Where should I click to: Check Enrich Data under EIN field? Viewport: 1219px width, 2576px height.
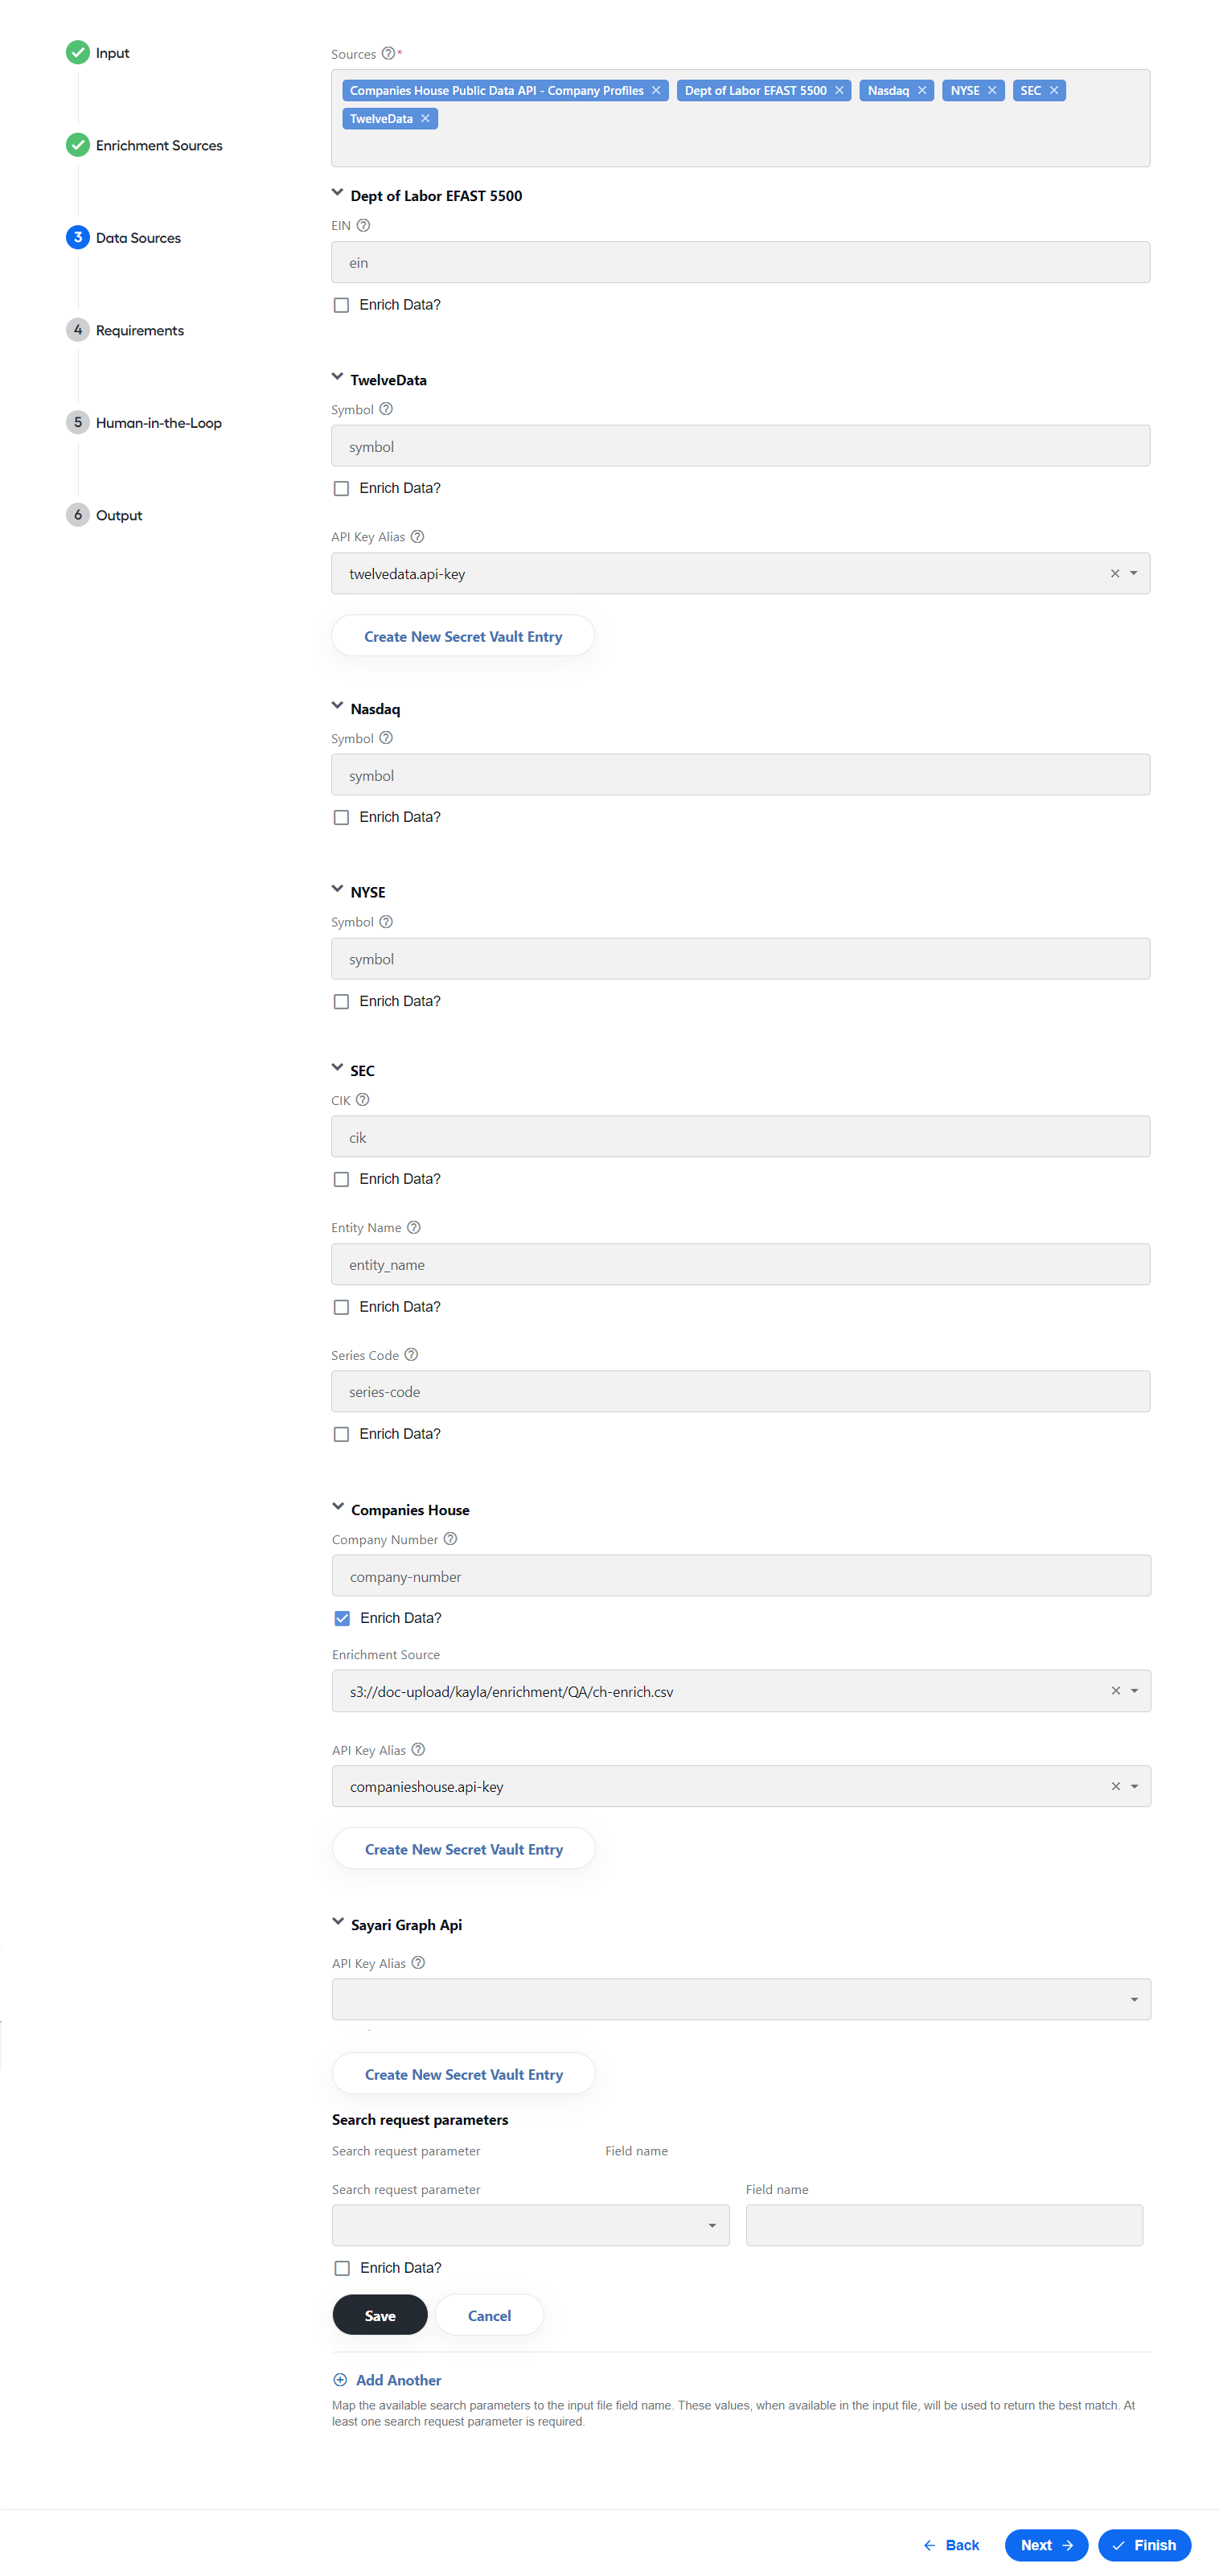[341, 305]
